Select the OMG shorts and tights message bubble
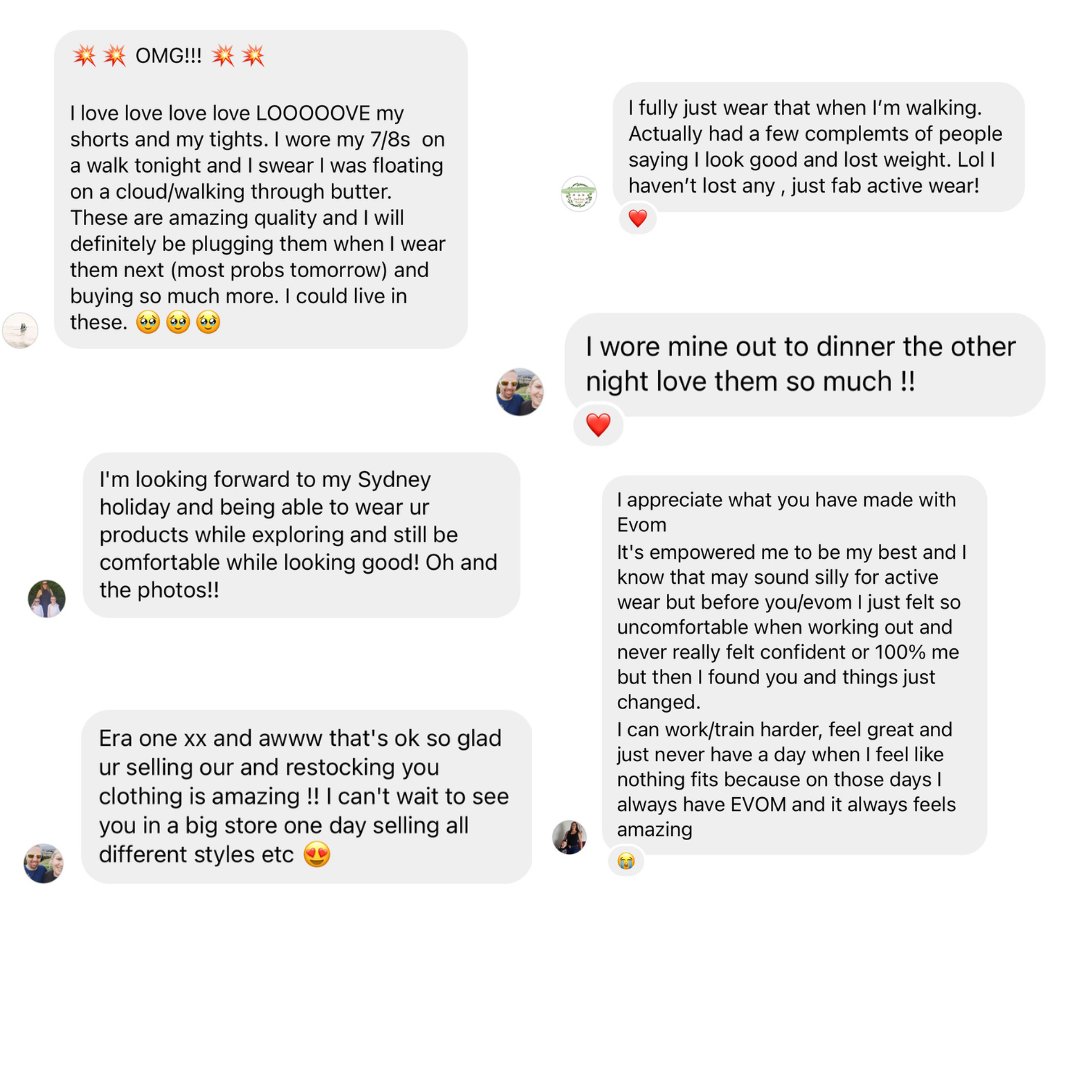 pyautogui.click(x=261, y=189)
